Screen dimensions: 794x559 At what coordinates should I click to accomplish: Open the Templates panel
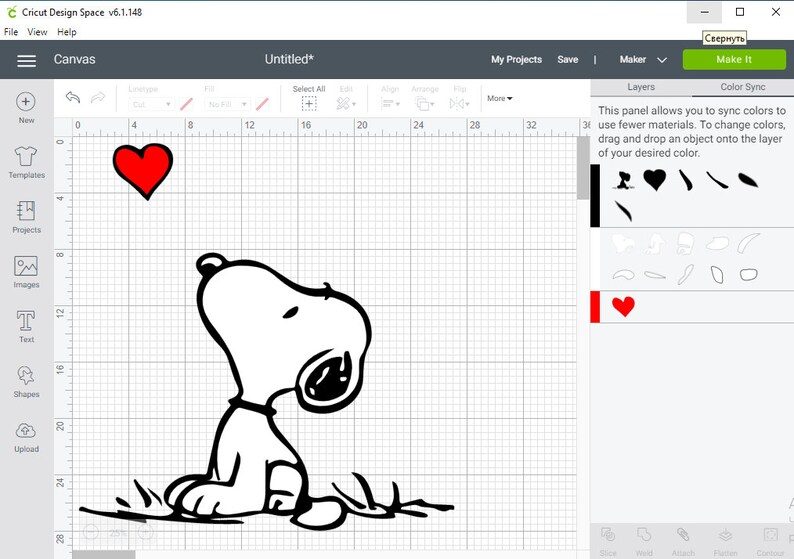[x=26, y=162]
